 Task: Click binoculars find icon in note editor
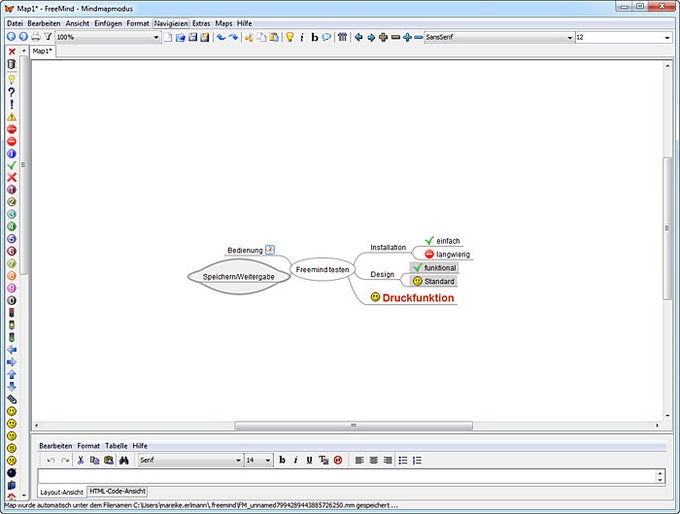coord(124,460)
